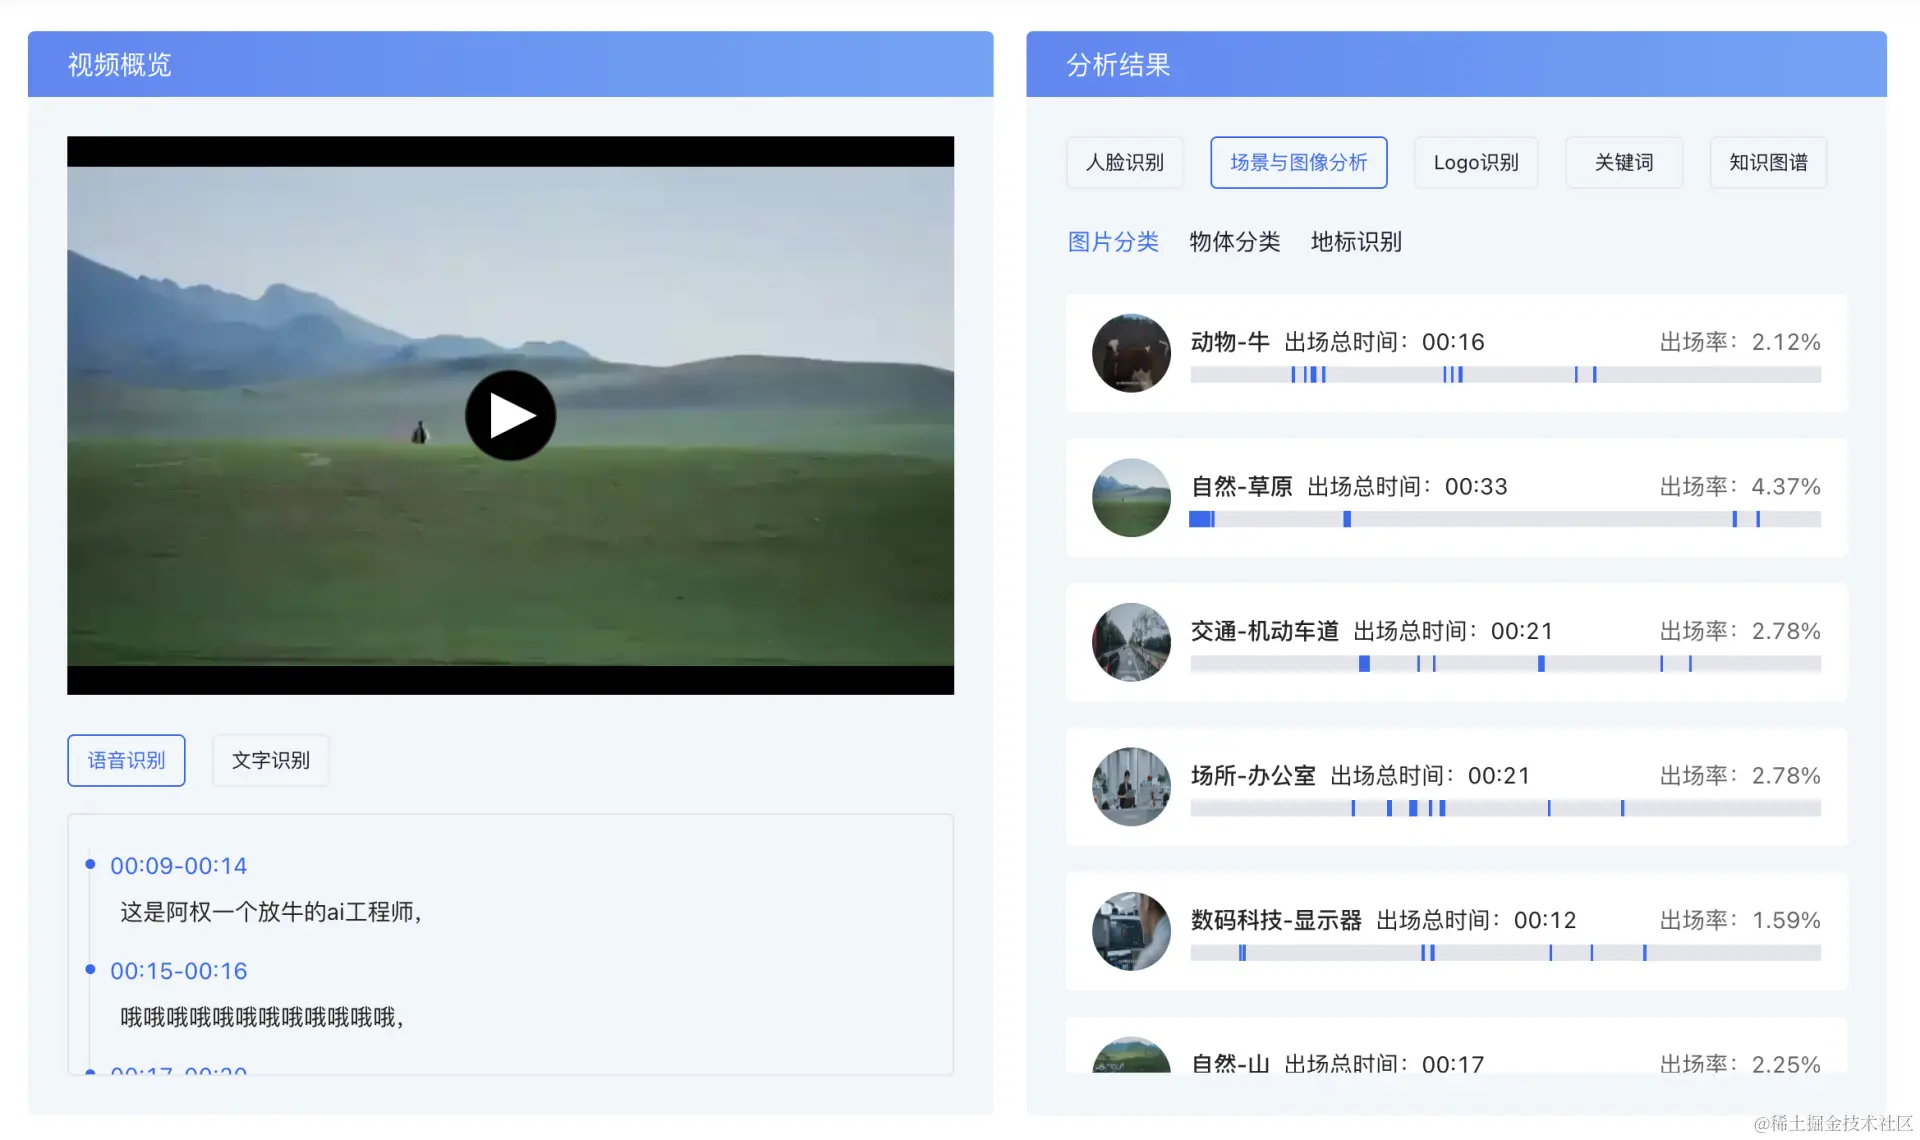The width and height of the screenshot is (1920, 1140).
Task: Click the 数码科技-显示器 monitor thumbnail
Action: point(1131,931)
